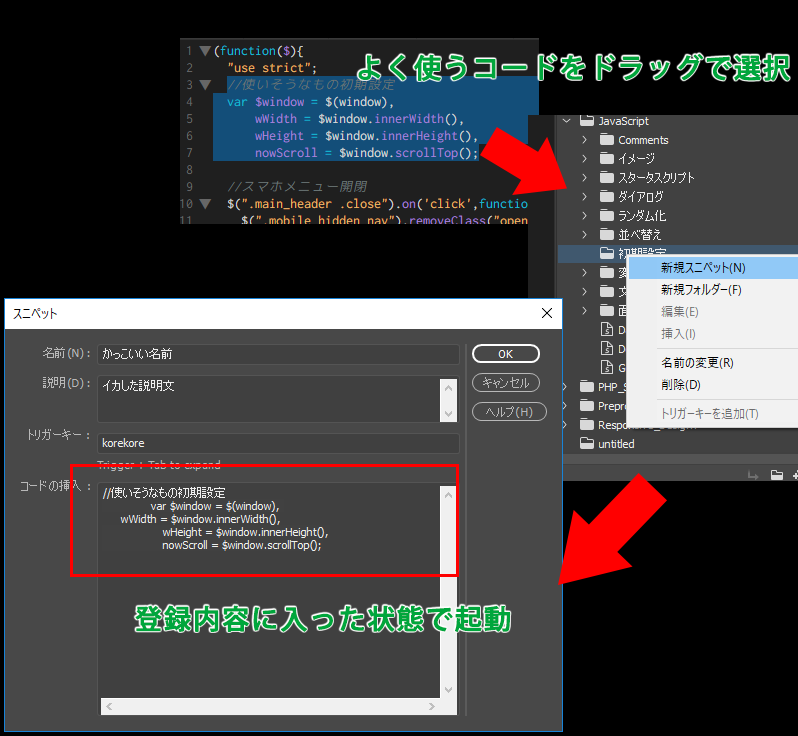Click the horizontal scrollbar right arrow in code area

435,707
